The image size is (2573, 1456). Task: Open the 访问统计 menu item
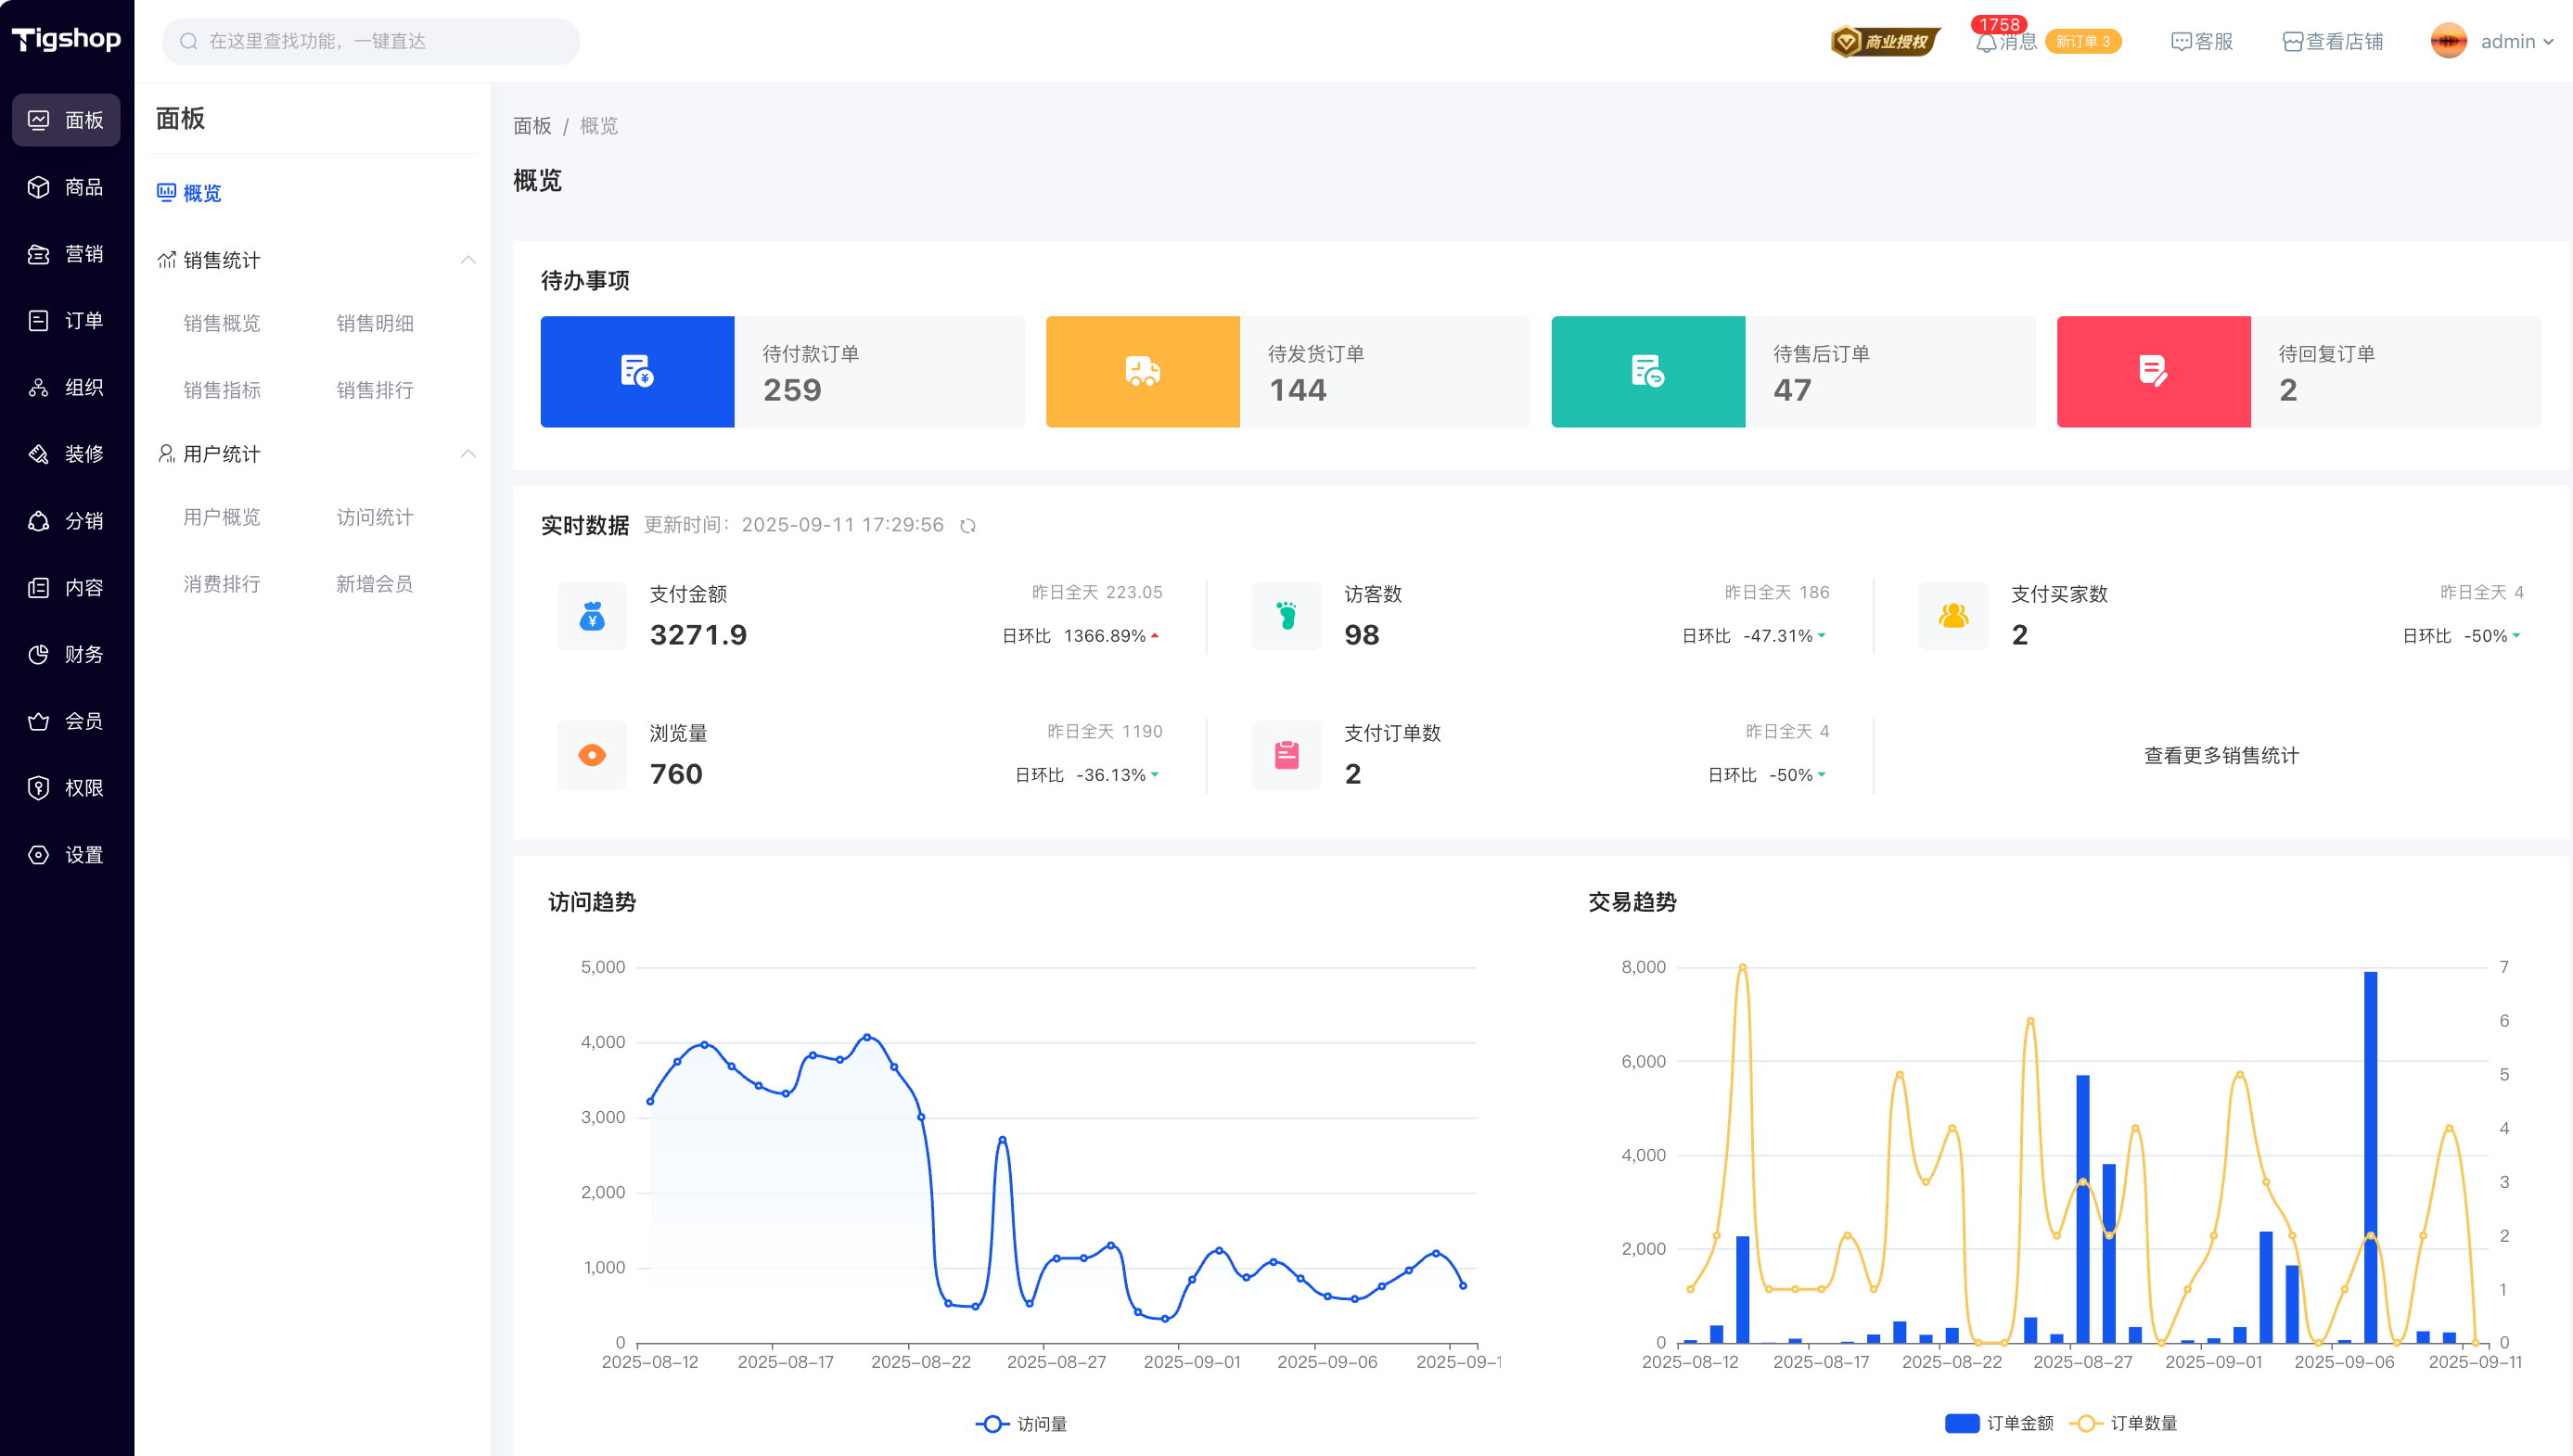point(375,517)
